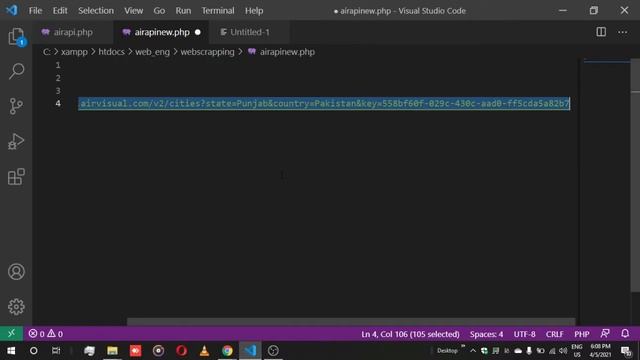The width and height of the screenshot is (640, 360).
Task: Click line number 1 in gutter
Action: tap(58, 65)
